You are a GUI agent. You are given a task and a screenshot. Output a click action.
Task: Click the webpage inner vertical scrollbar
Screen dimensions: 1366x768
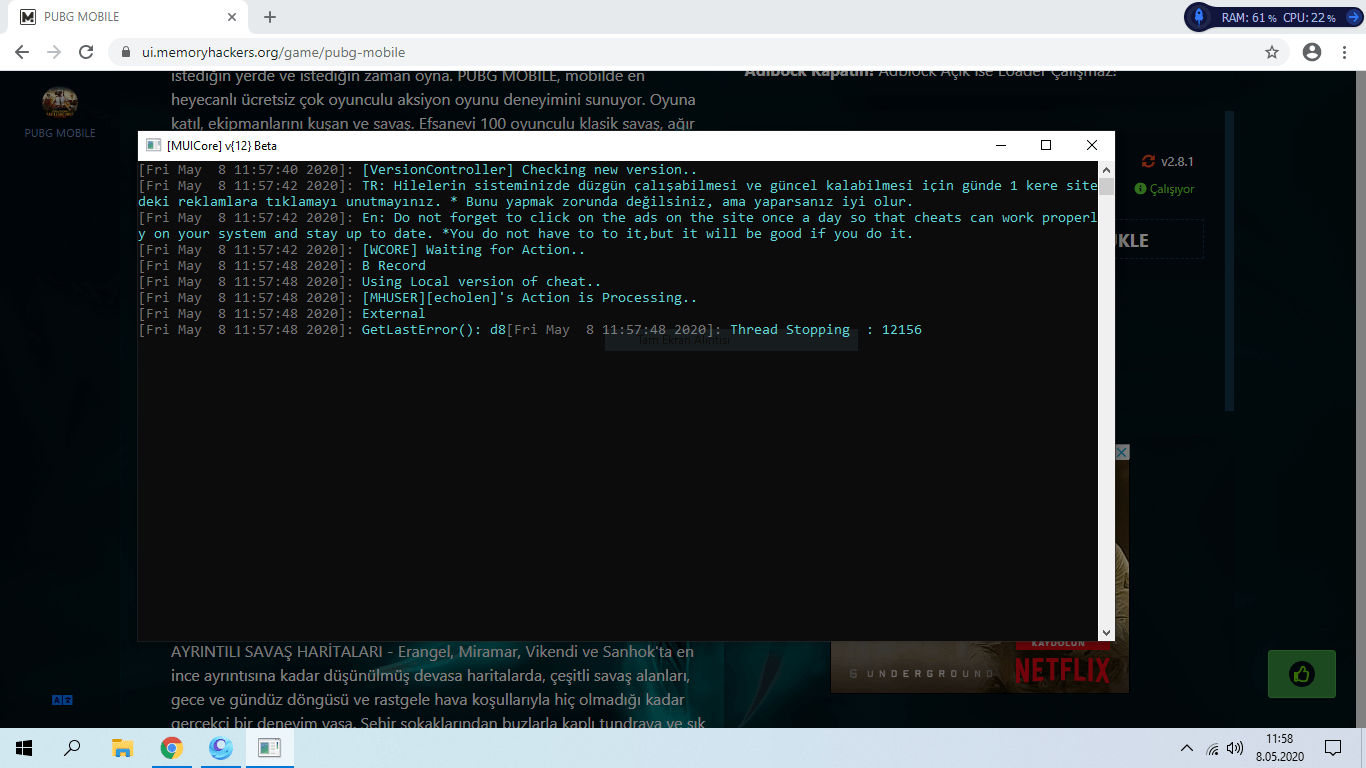coord(1230,260)
